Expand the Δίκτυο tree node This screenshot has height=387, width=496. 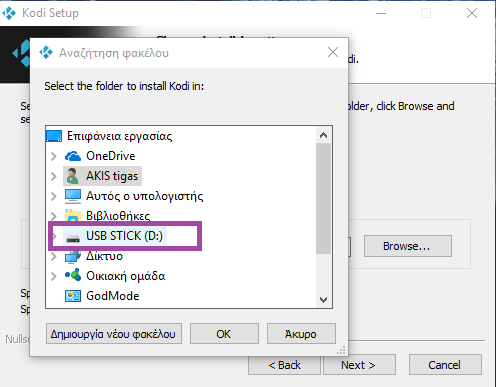[x=54, y=256]
